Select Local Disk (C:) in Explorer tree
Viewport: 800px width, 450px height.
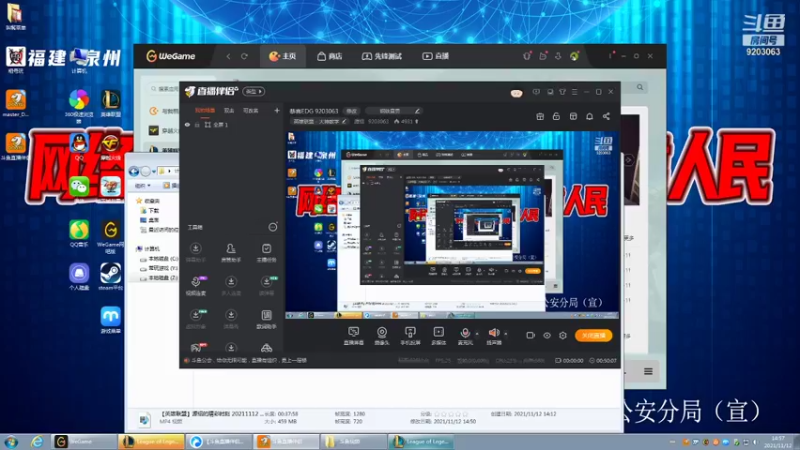[159, 259]
